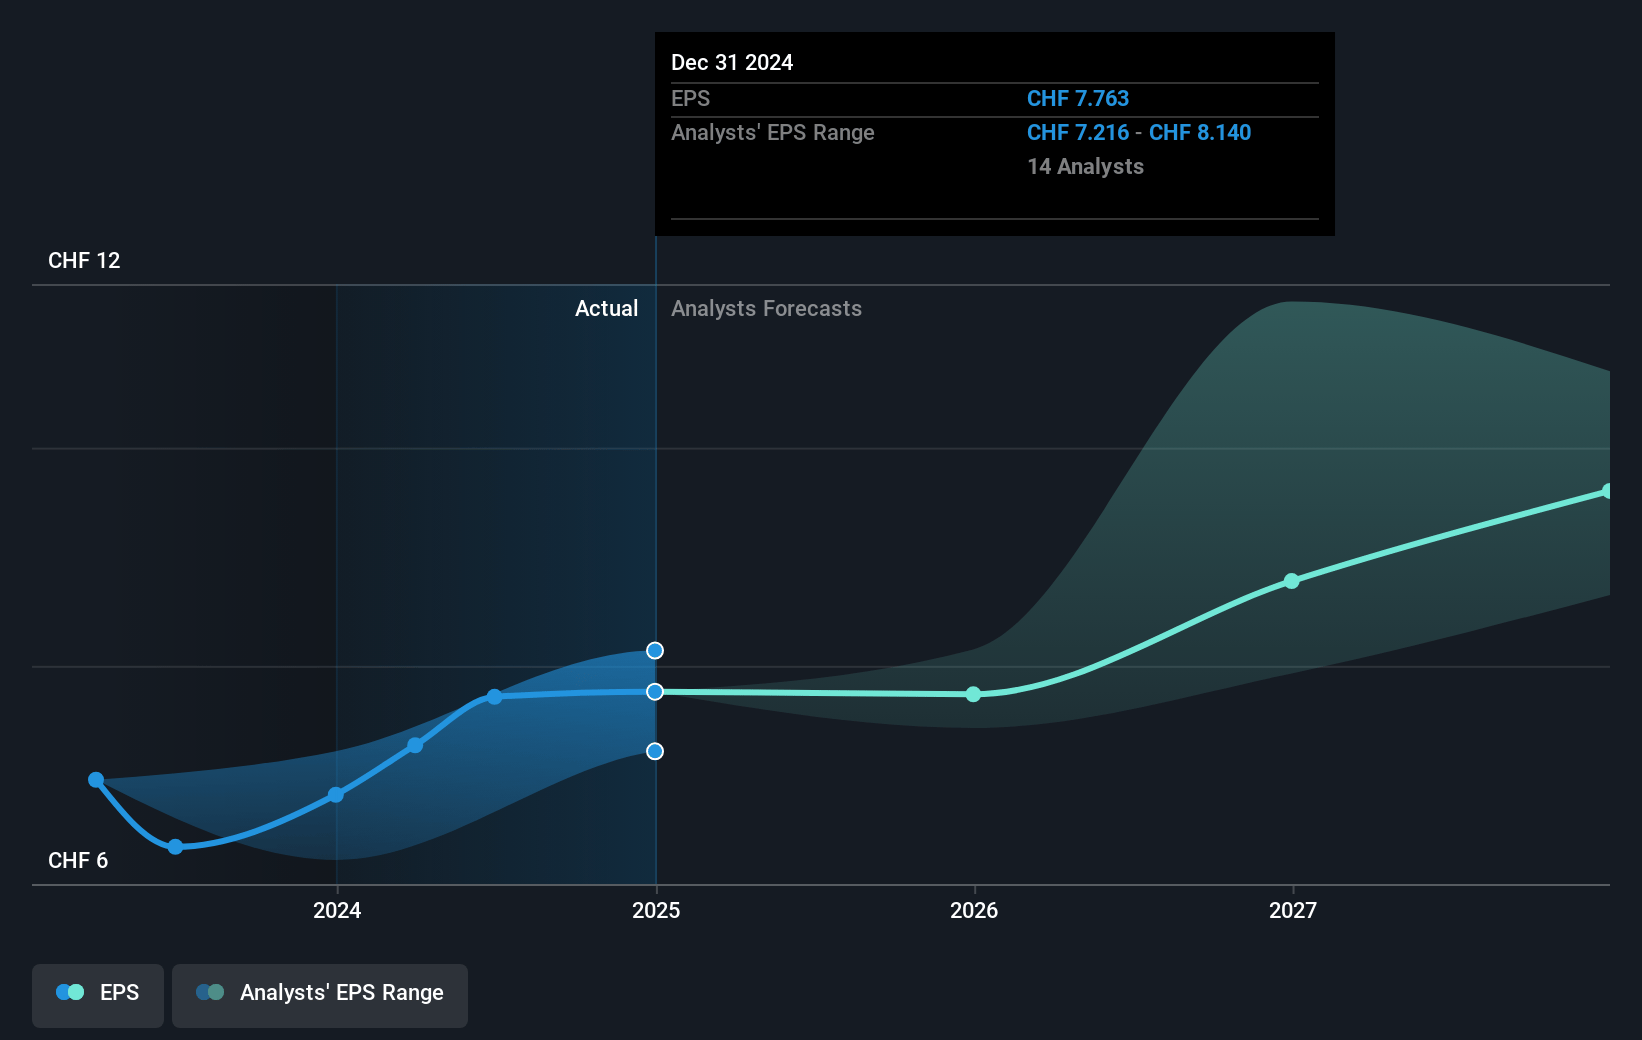Viewport: 1642px width, 1040px height.
Task: Click the EPS point between 2024 and mid-2024
Action: 415,745
